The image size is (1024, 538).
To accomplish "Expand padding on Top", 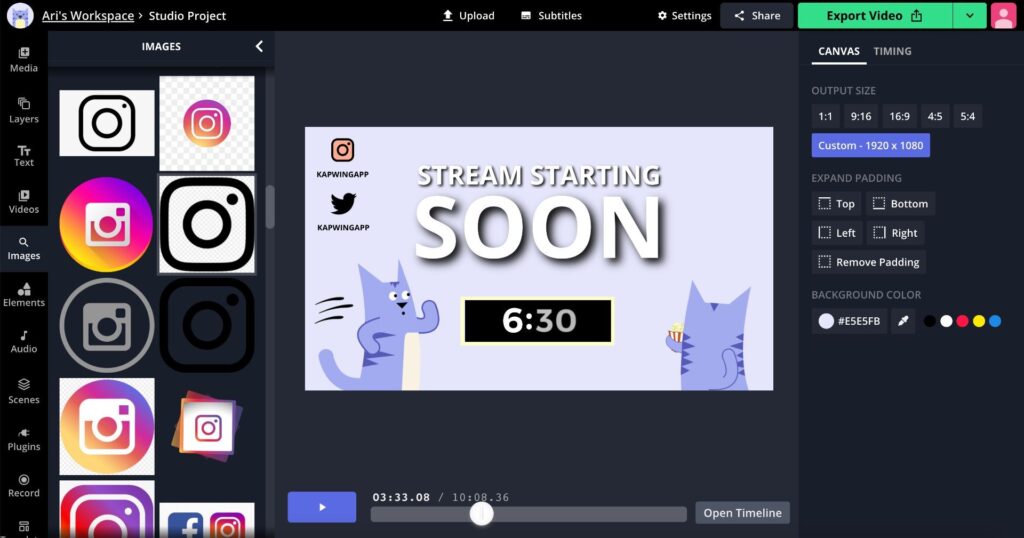I will click(x=837, y=204).
